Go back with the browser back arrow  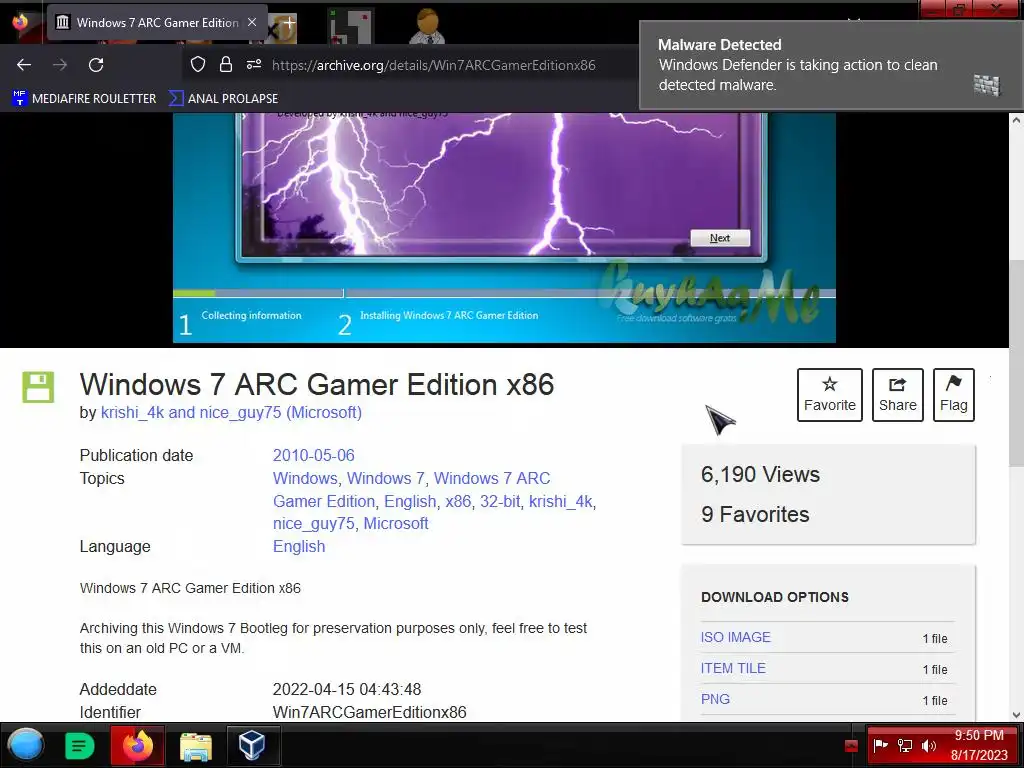tap(24, 65)
